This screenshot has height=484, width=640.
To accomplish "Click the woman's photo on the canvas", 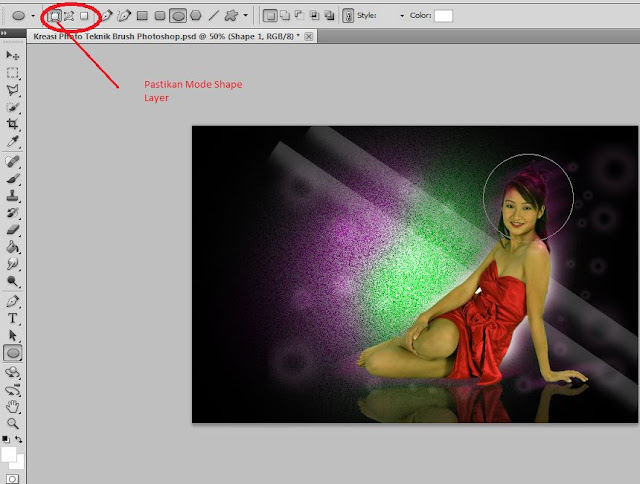I will [x=415, y=274].
